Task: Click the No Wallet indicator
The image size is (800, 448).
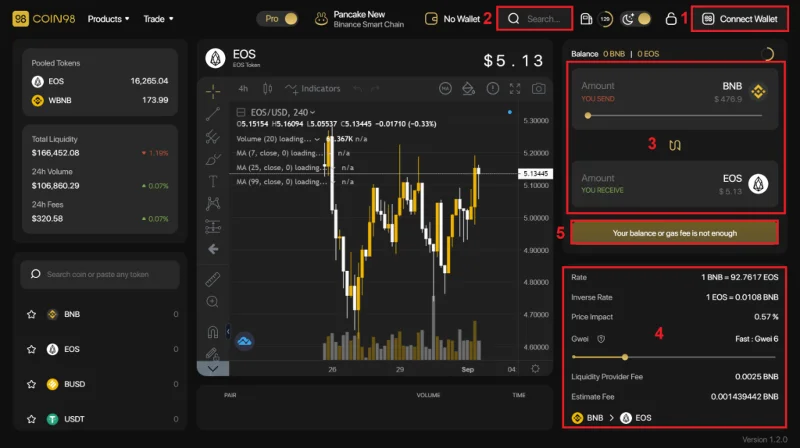Action: click(x=452, y=19)
